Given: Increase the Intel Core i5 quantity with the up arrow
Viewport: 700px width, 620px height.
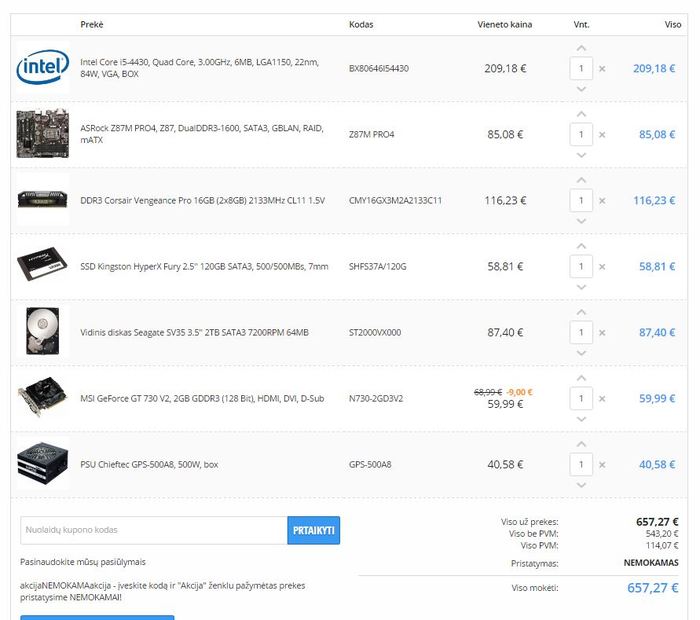Looking at the screenshot, I should (x=581, y=48).
